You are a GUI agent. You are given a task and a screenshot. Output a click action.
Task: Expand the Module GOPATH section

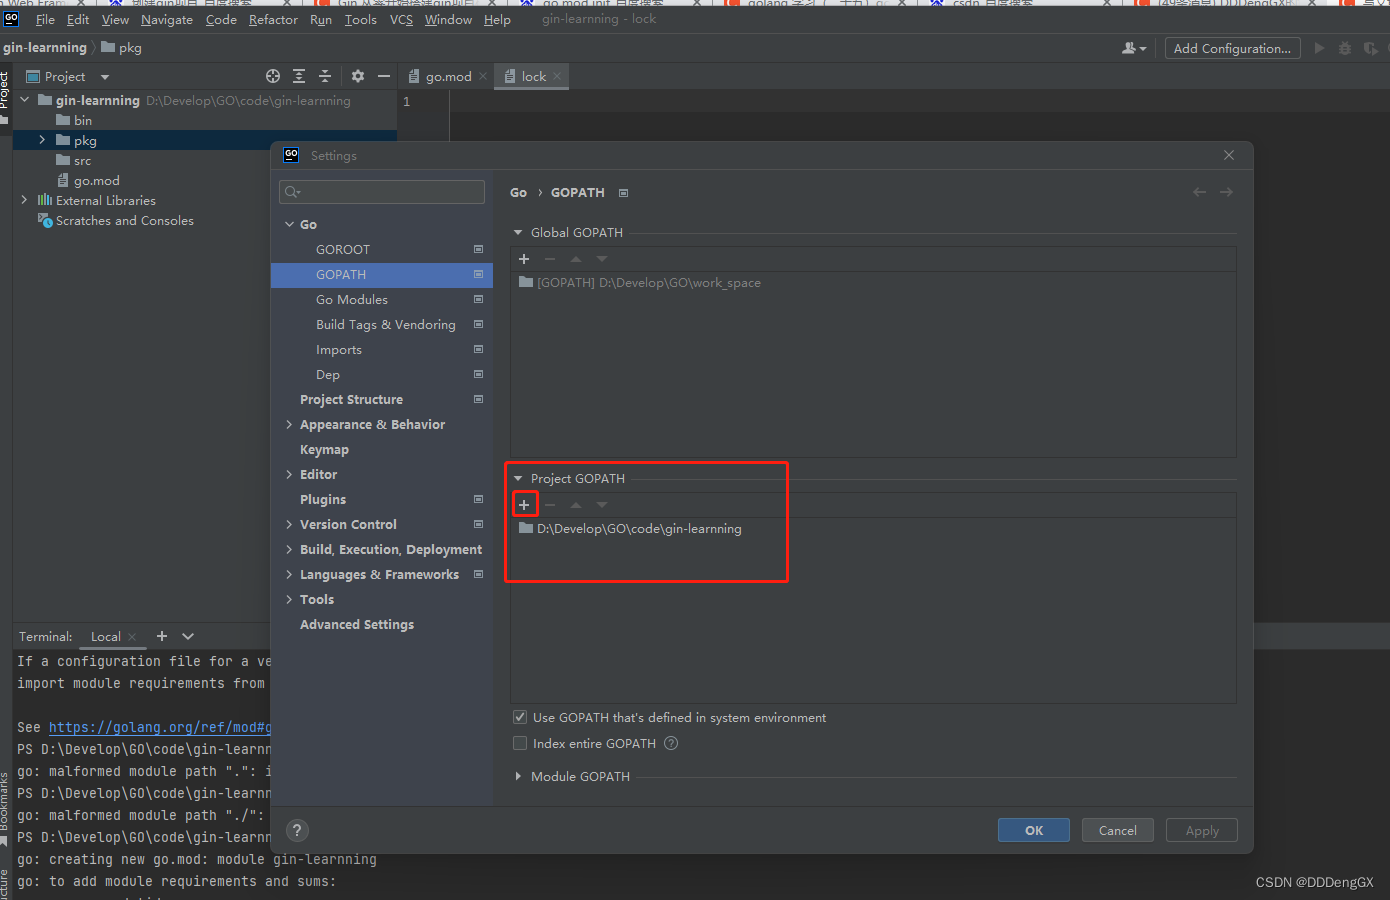point(518,776)
